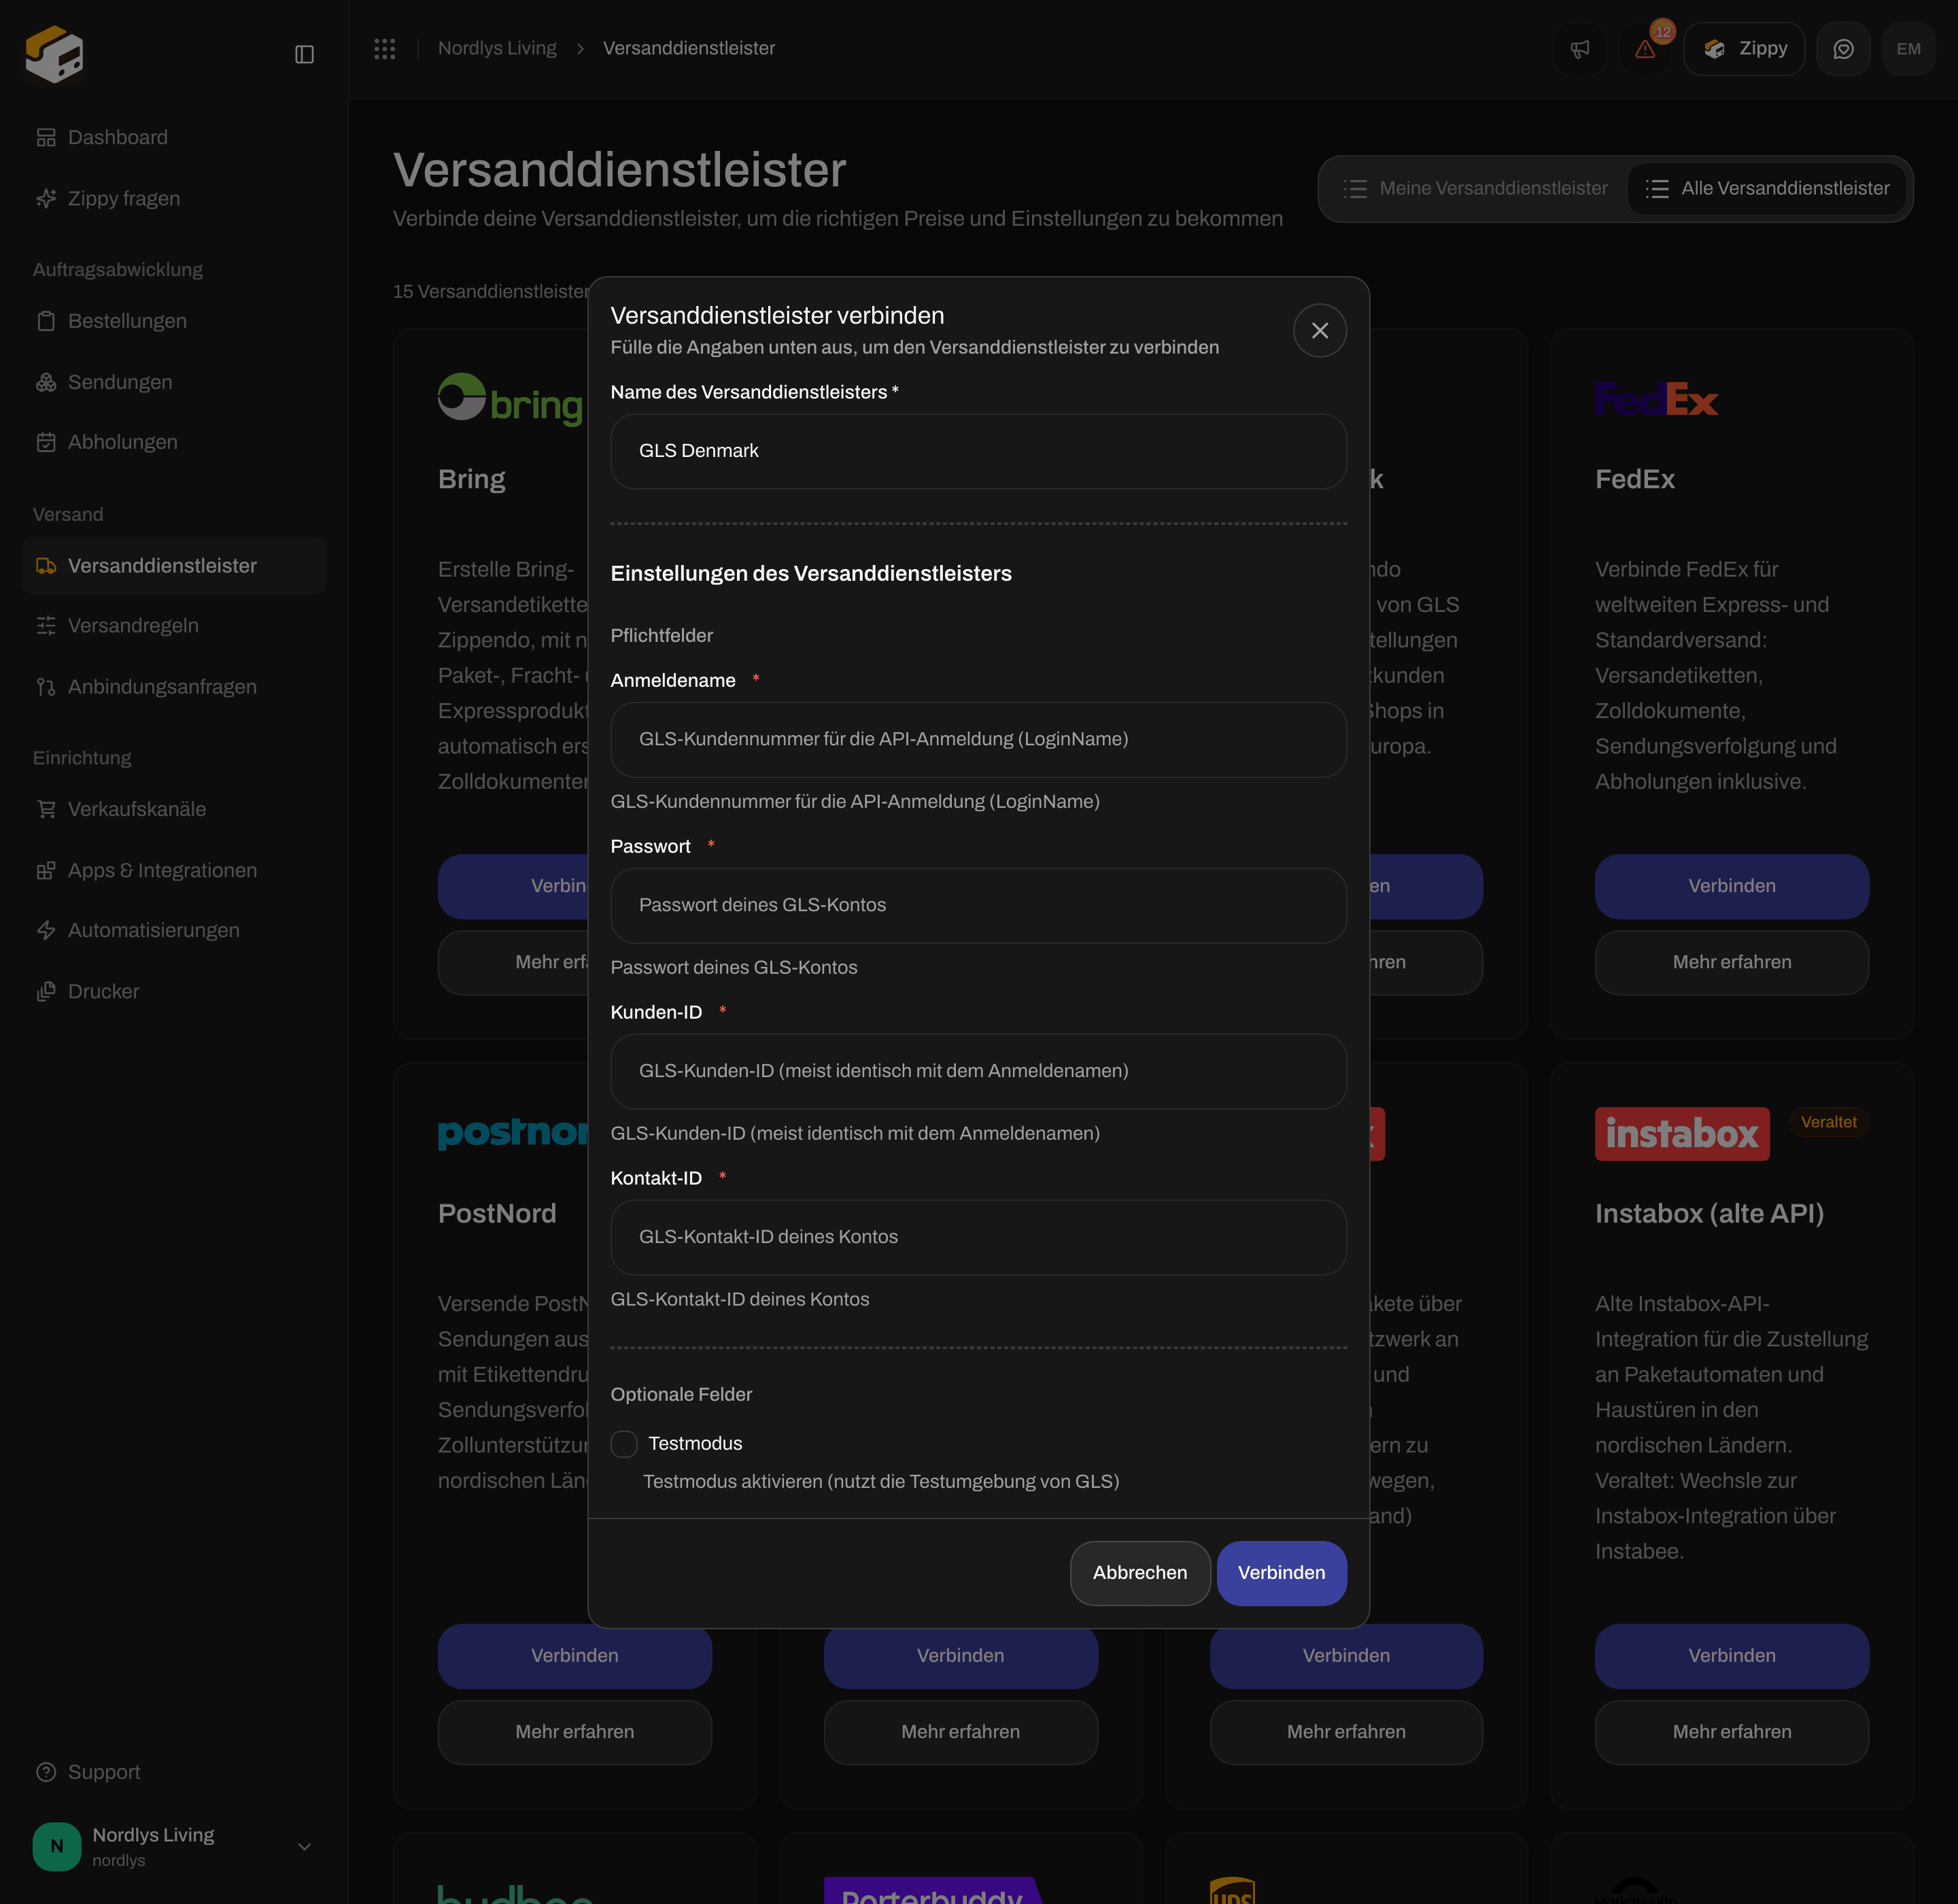Close the Versanddienstleister verbinden dialog

coord(1319,331)
